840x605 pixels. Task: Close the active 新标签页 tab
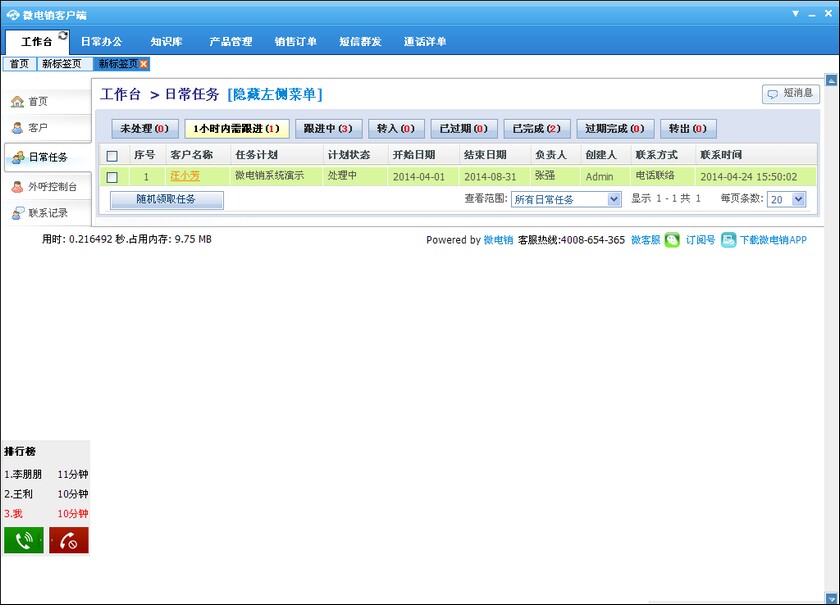tap(144, 64)
